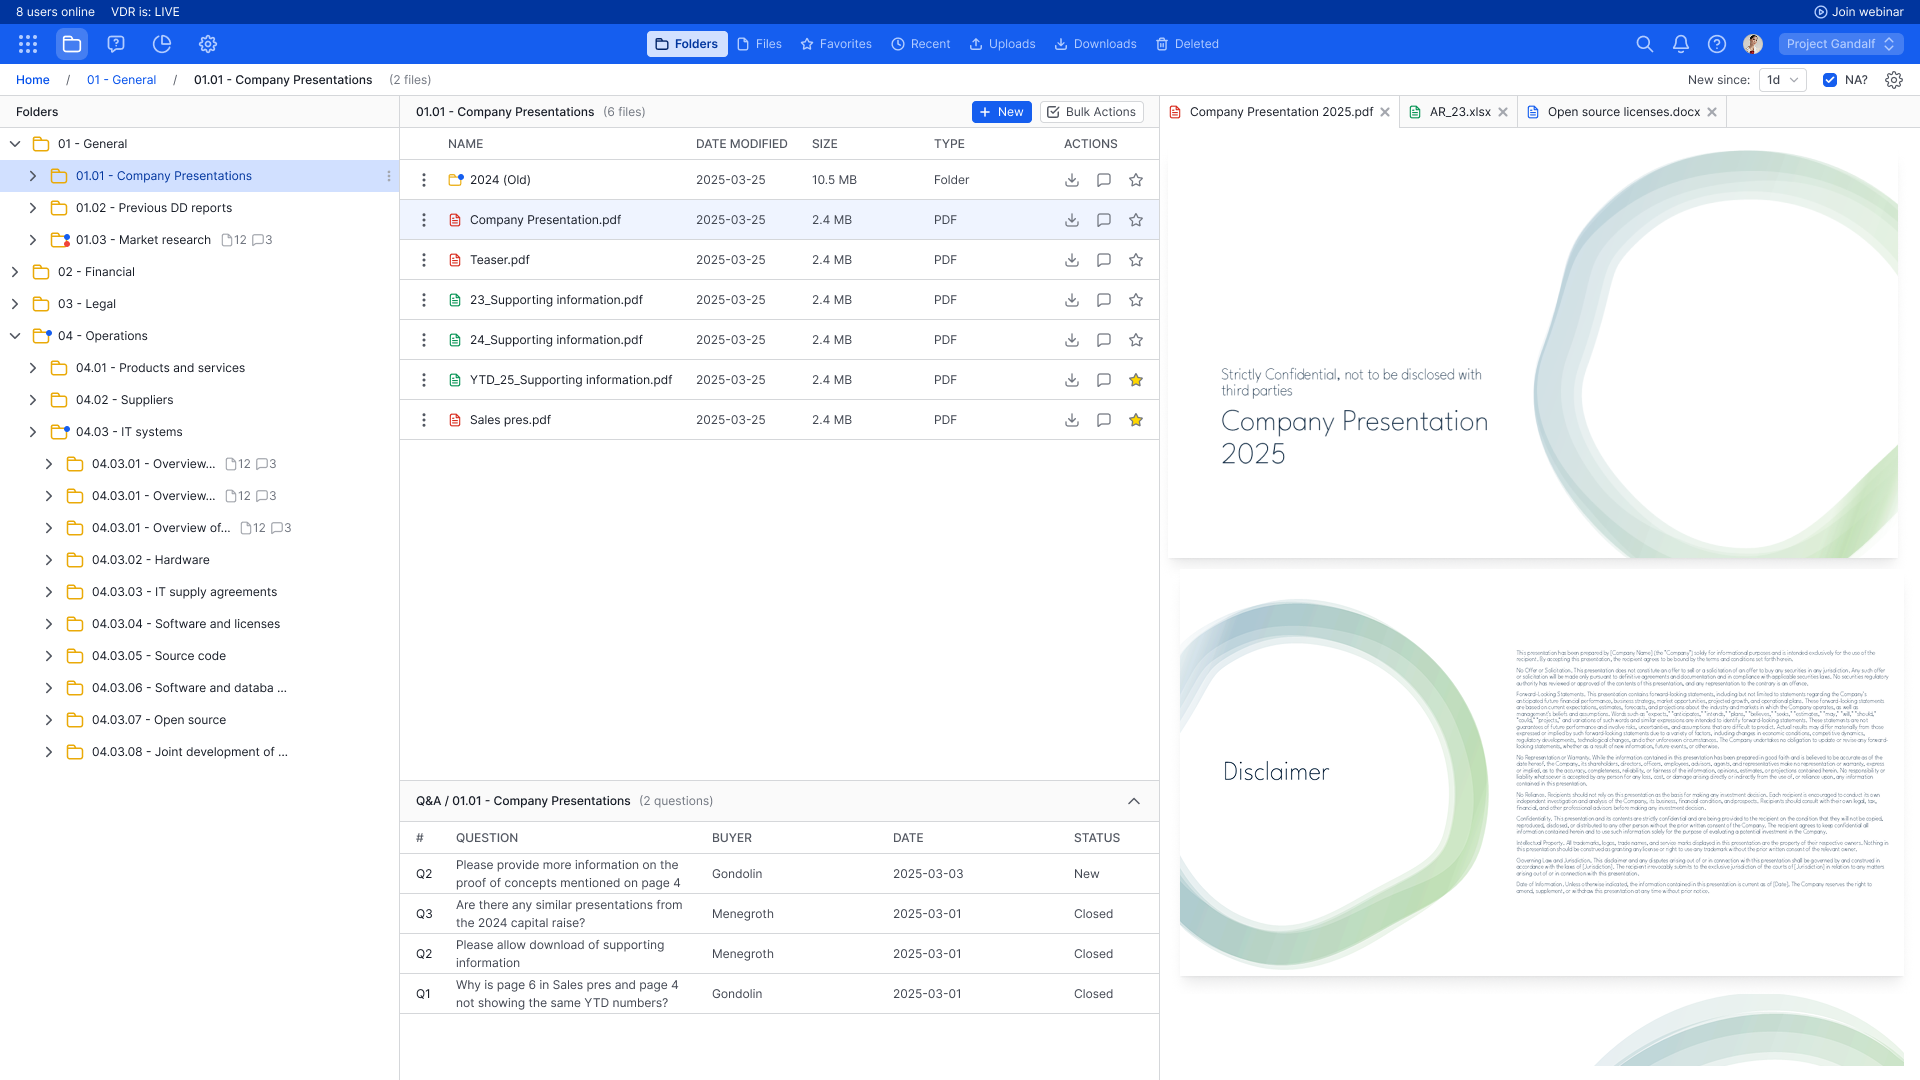Open the analytics pie chart icon
The width and height of the screenshot is (1920, 1080).
[x=162, y=44]
